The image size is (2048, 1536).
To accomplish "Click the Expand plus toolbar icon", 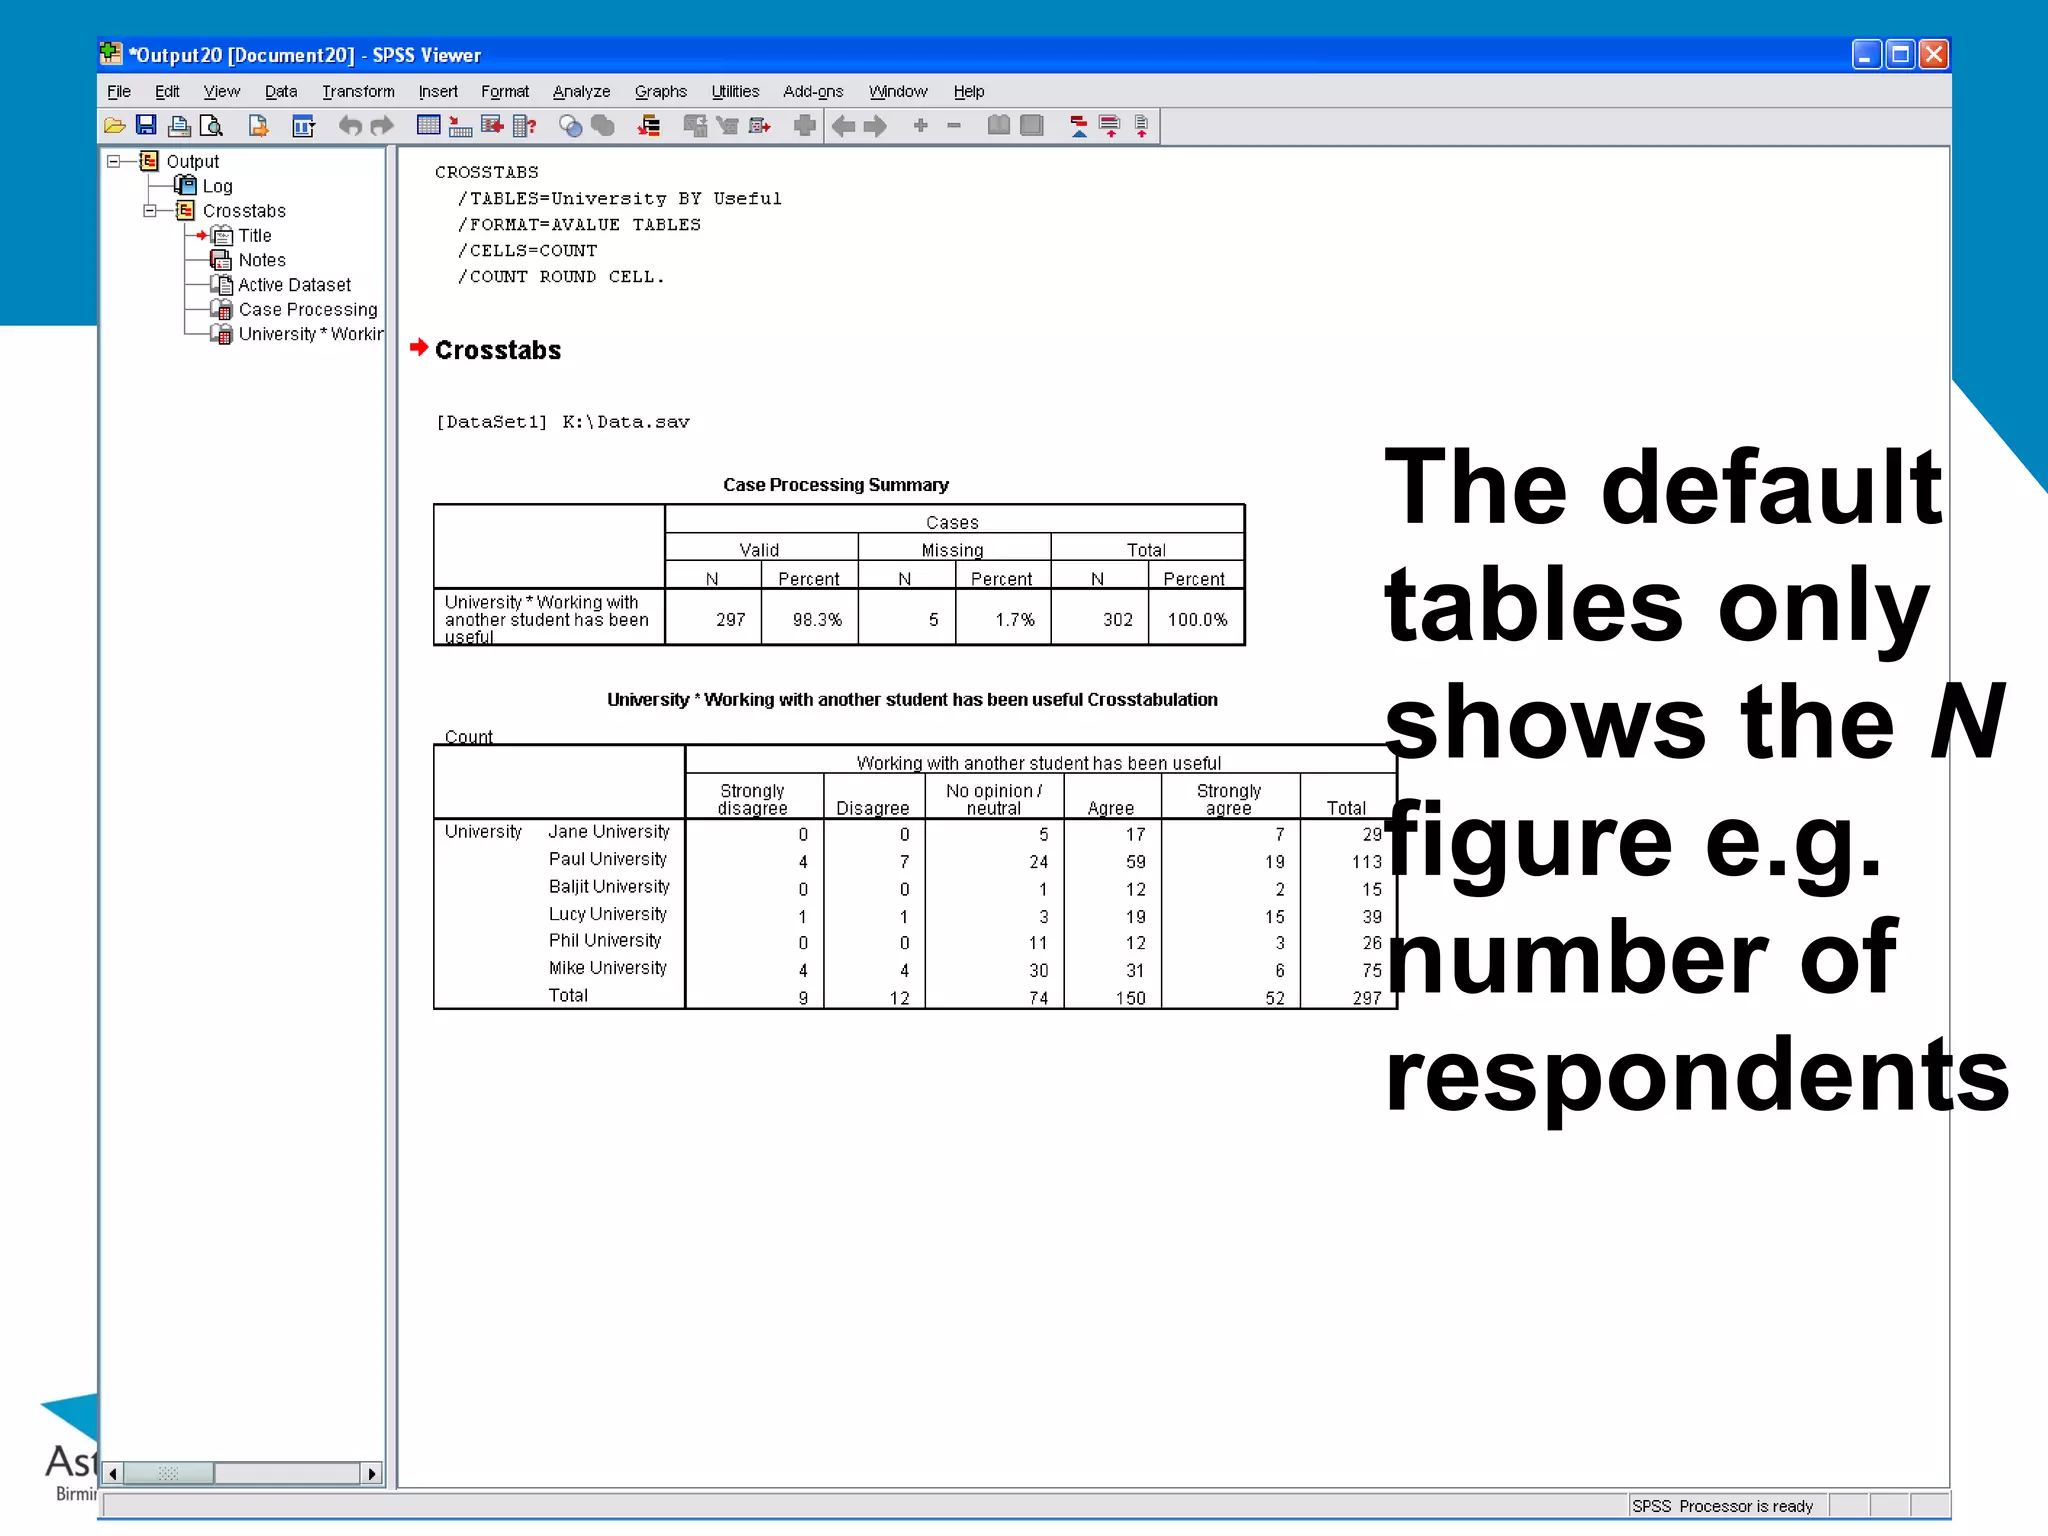I will click(x=921, y=126).
